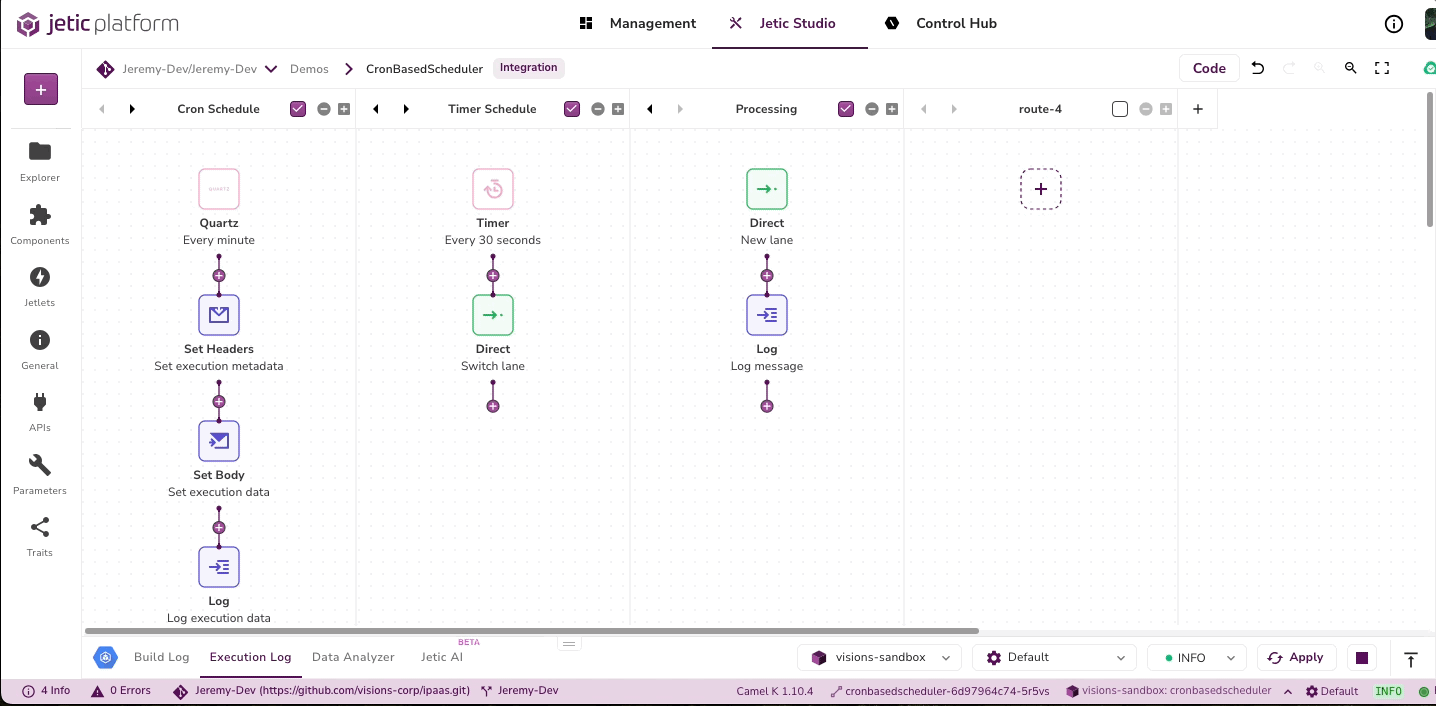Click the jetic platform logo
The height and width of the screenshot is (706, 1436).
[97, 24]
